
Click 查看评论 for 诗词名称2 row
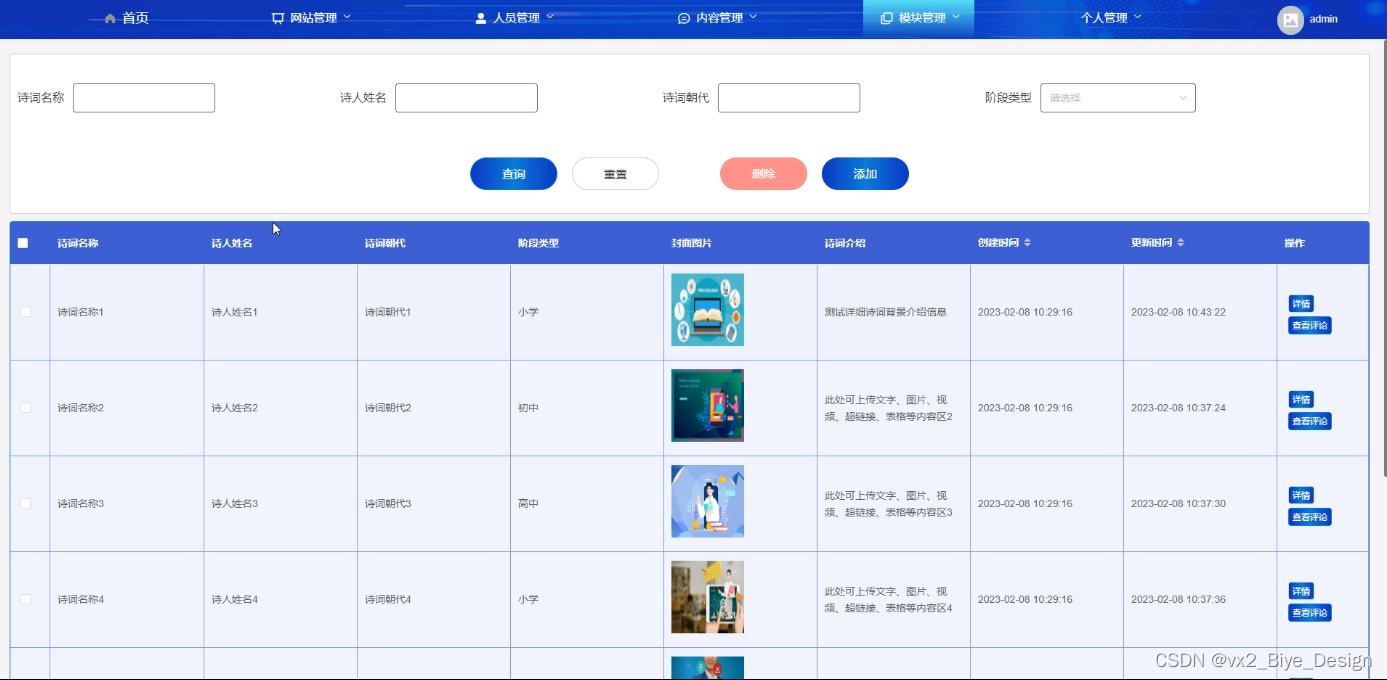(x=1310, y=421)
